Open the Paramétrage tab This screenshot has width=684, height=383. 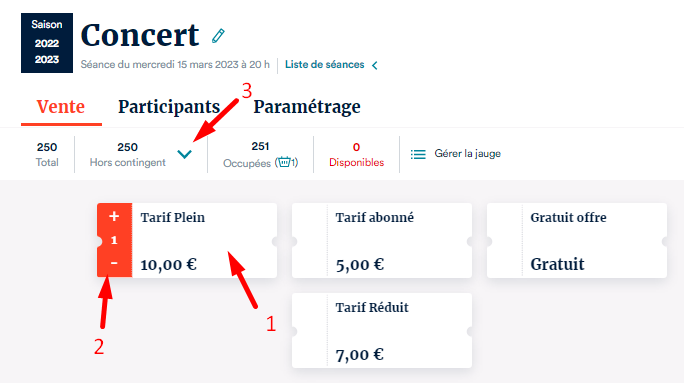click(307, 107)
